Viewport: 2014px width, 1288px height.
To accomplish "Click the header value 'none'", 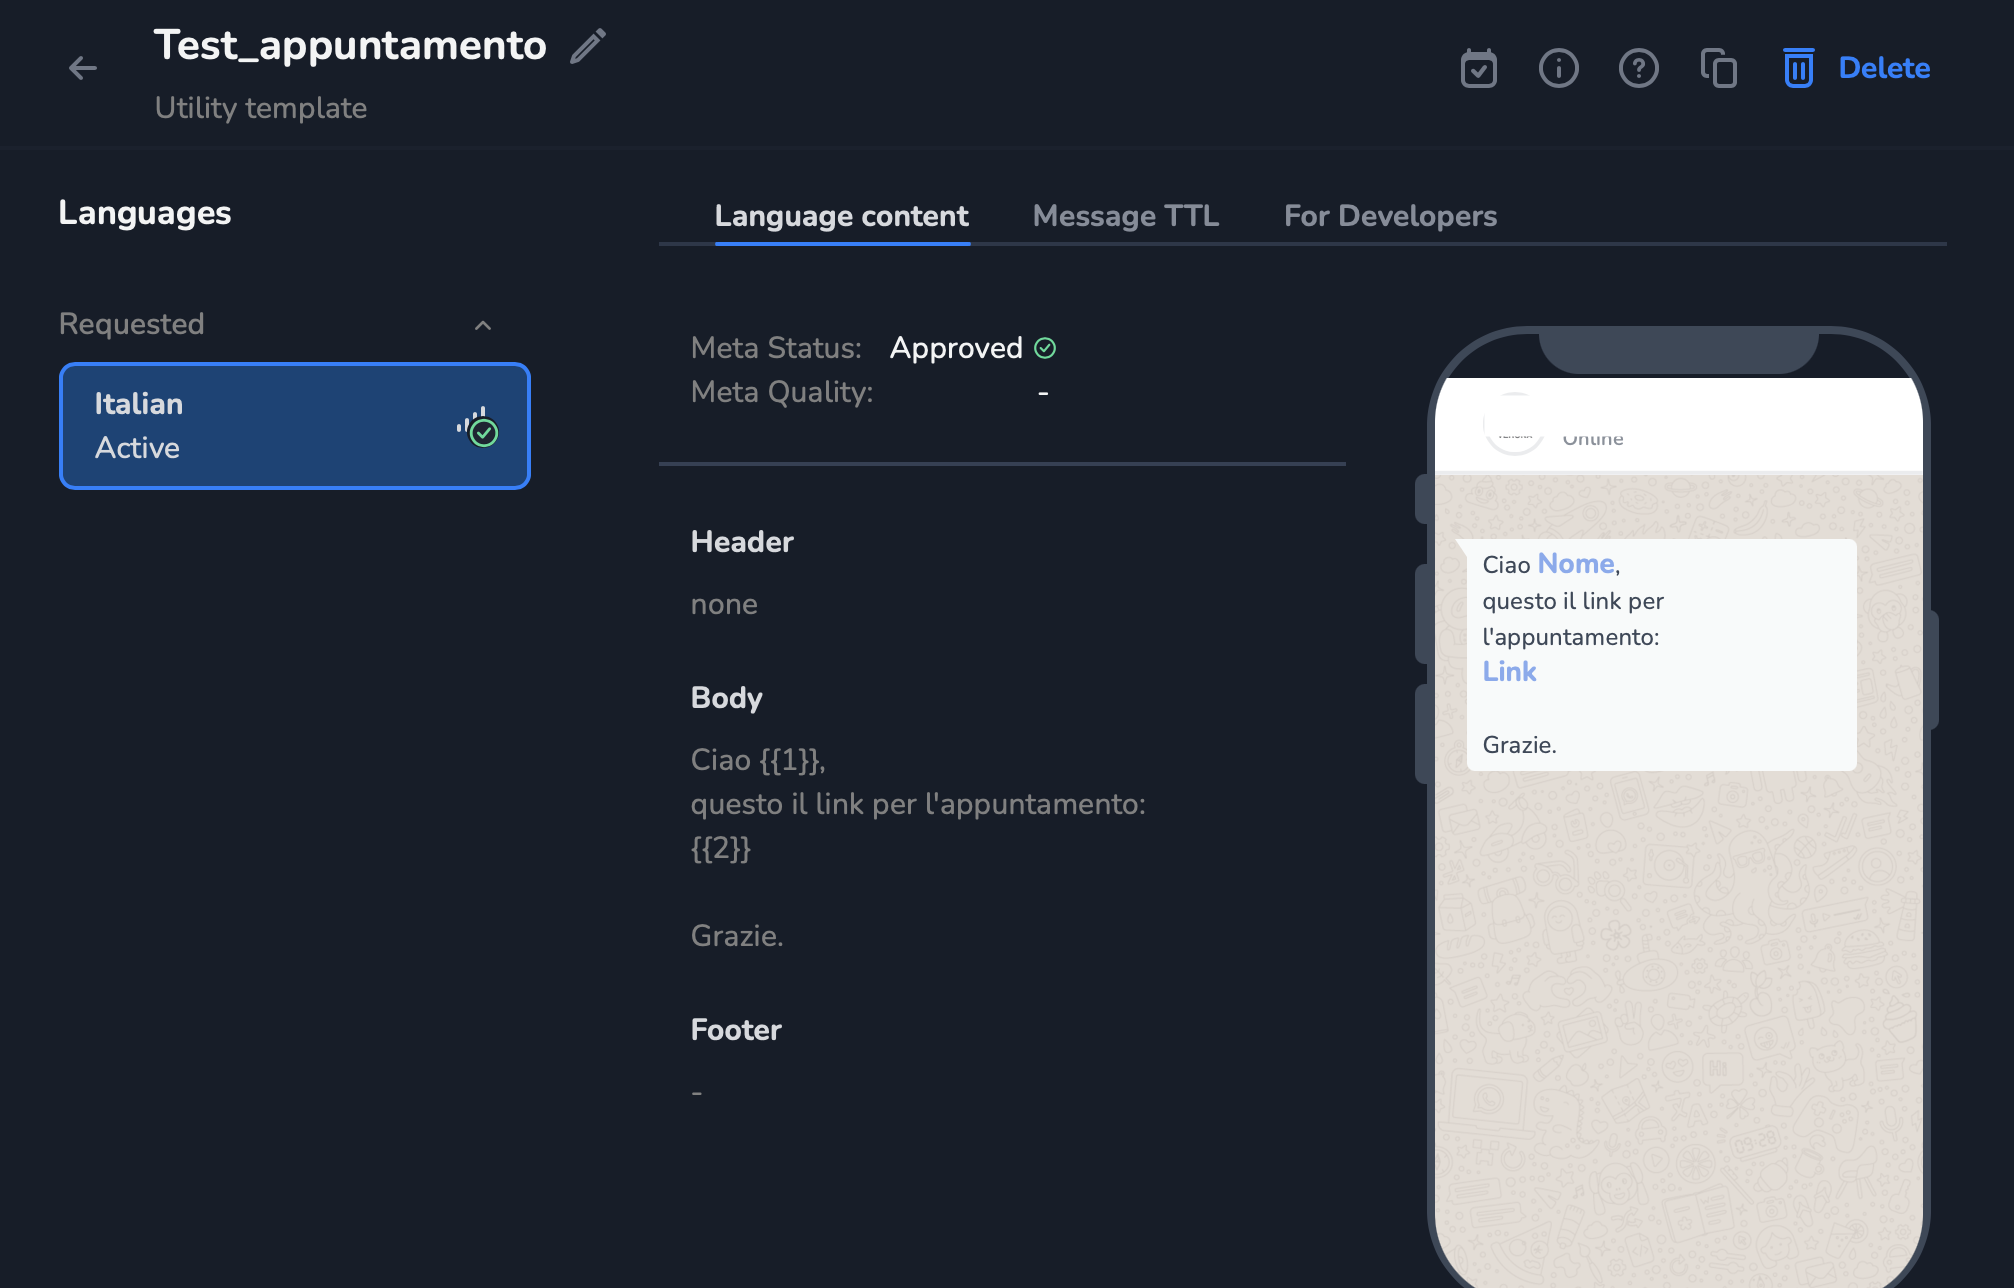I will click(724, 604).
